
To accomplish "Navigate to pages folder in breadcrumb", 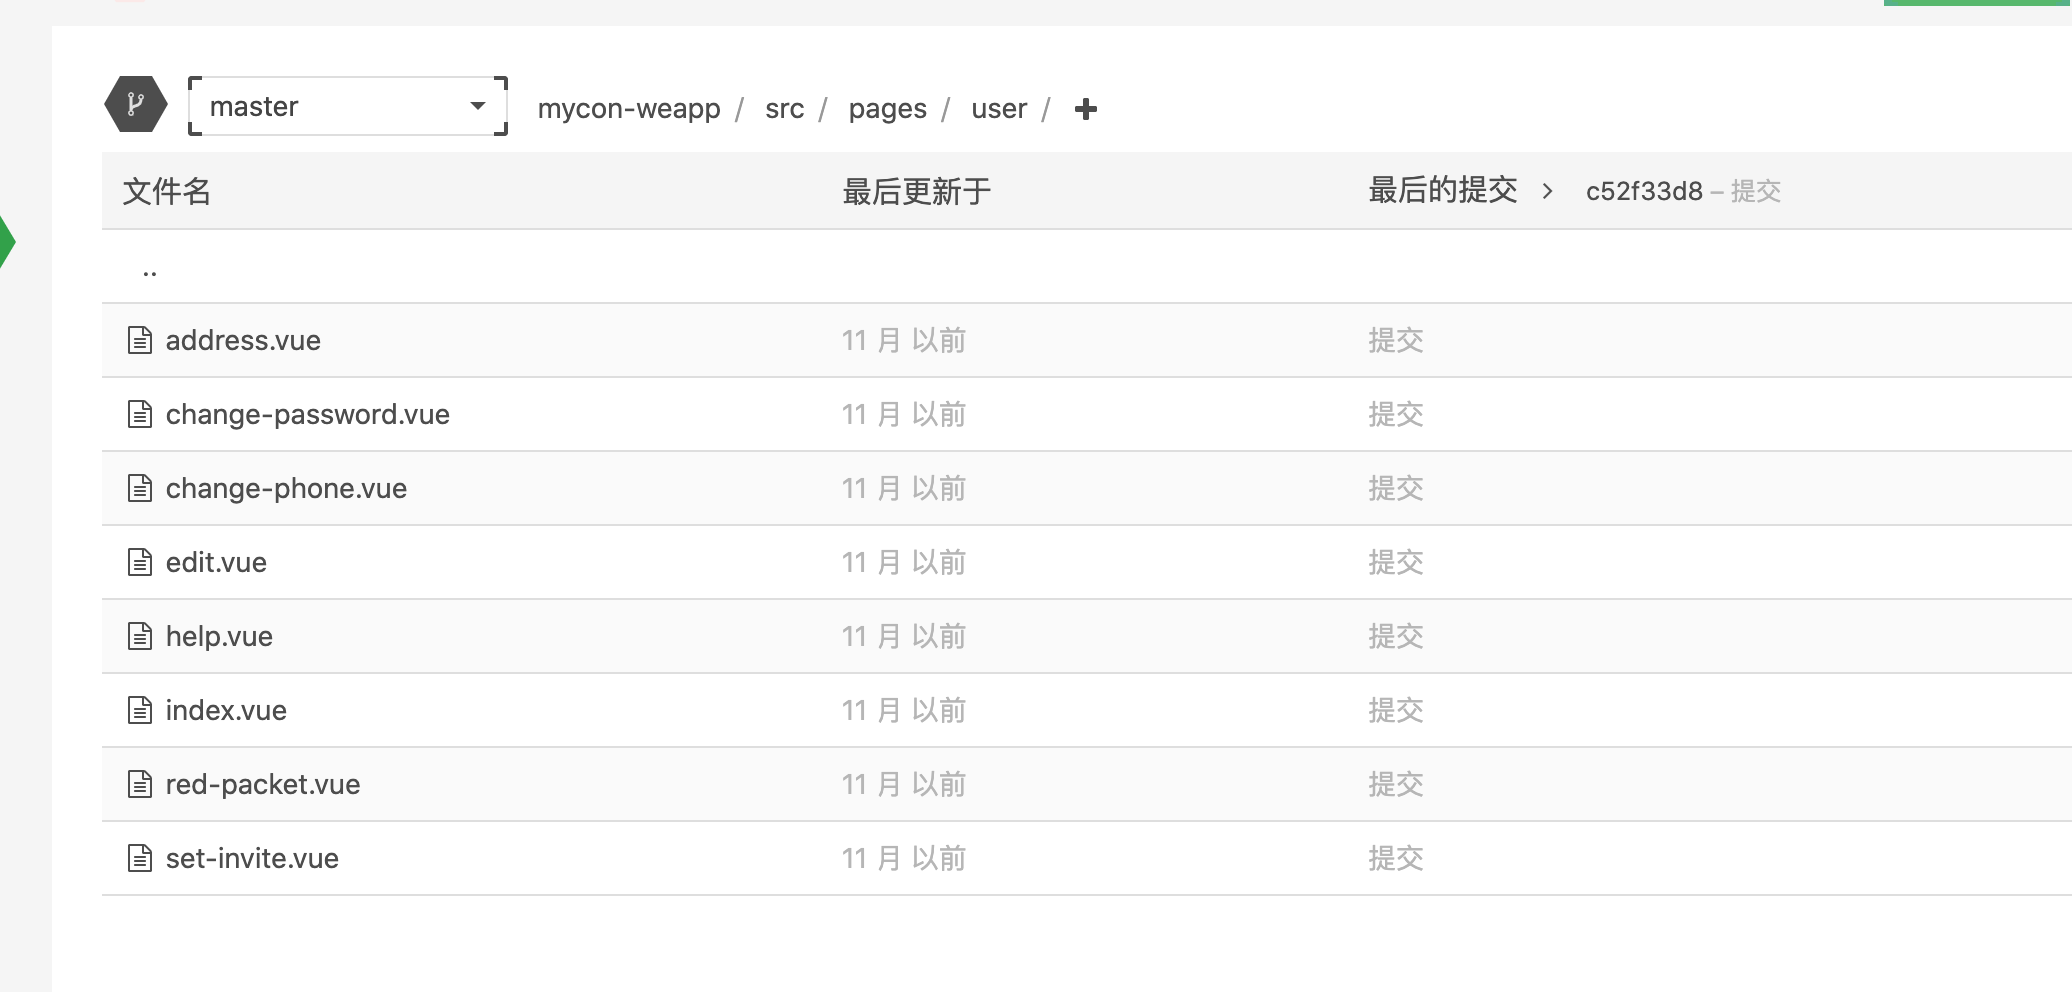I will (x=887, y=108).
